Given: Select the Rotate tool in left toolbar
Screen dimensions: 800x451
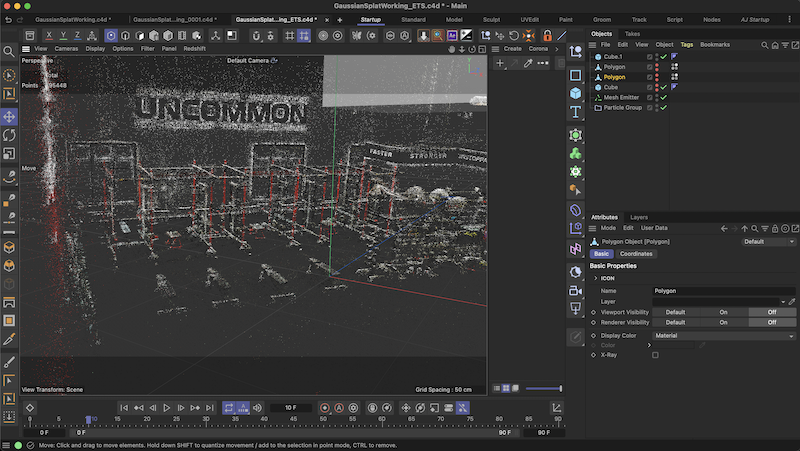Looking at the screenshot, I should tap(9, 135).
